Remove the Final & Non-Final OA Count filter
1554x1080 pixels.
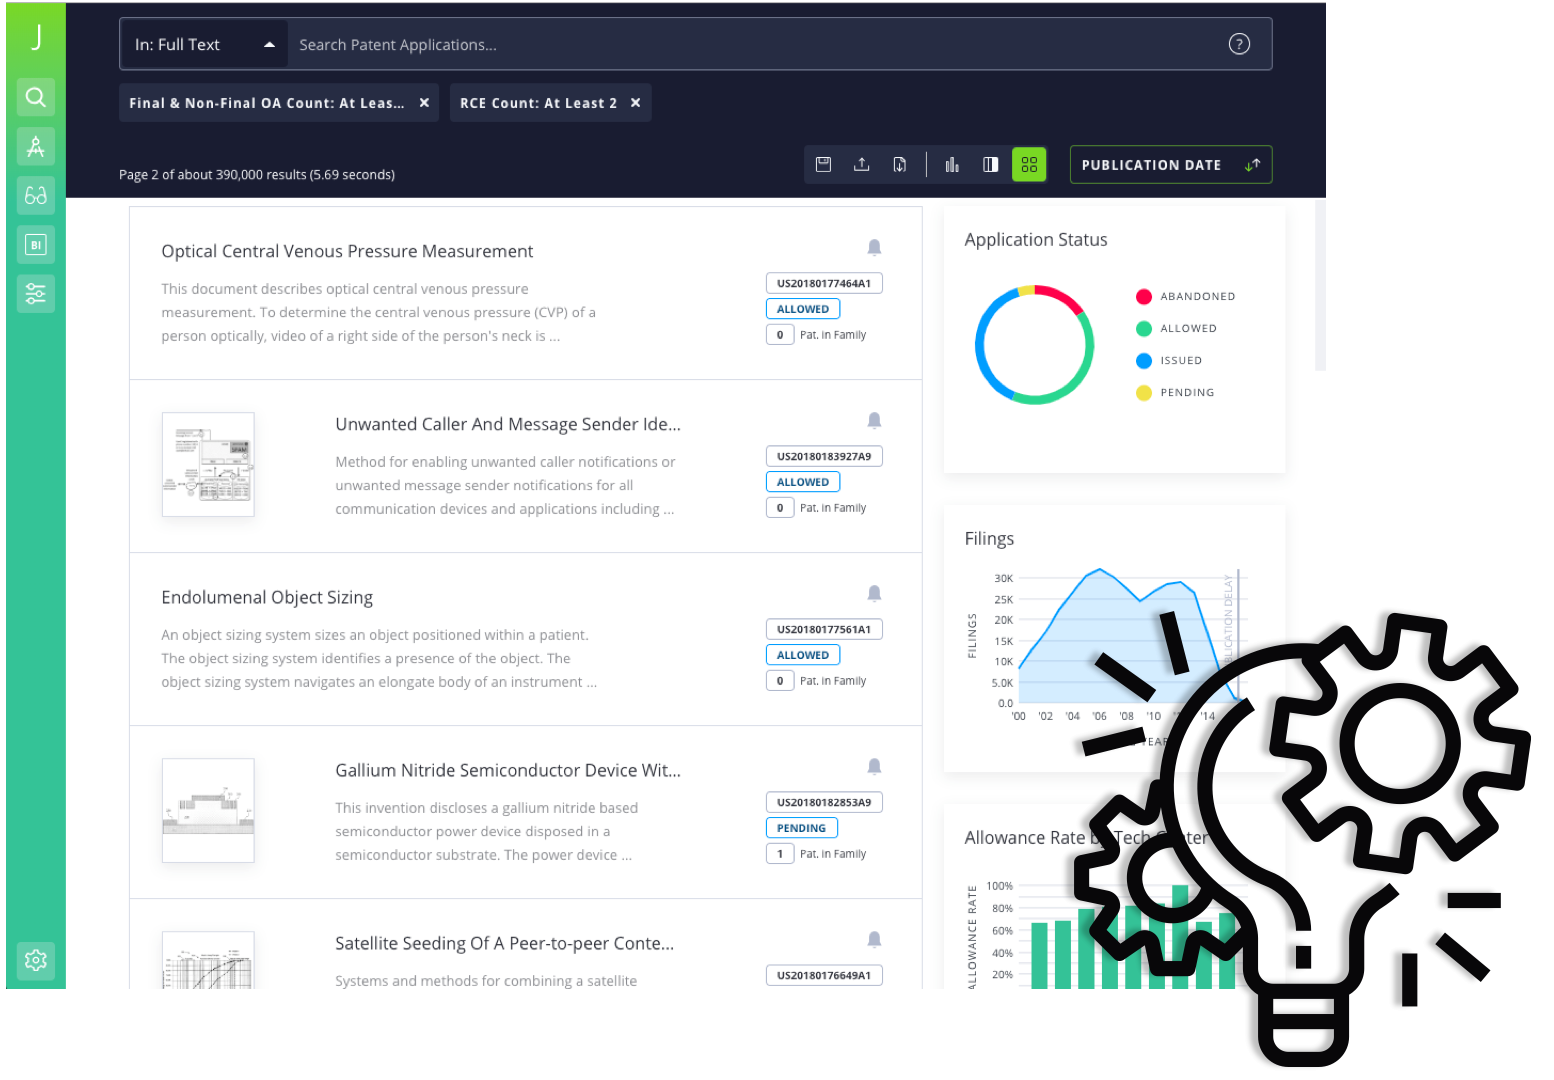pyautogui.click(x=424, y=103)
